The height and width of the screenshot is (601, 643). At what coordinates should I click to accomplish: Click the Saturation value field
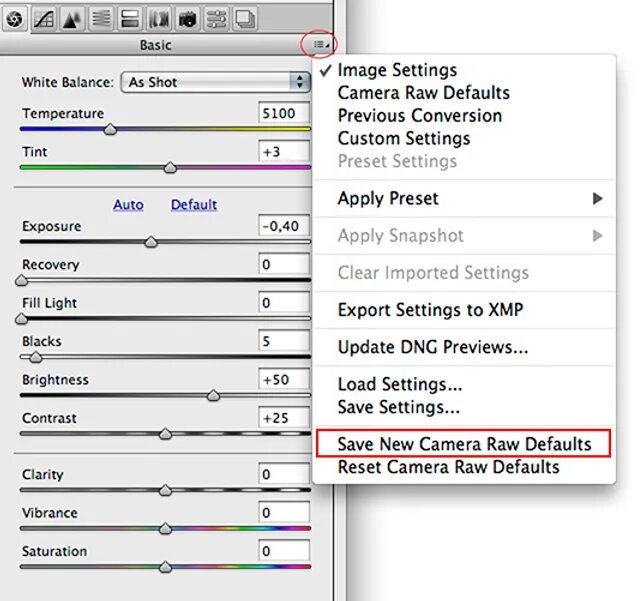point(284,551)
